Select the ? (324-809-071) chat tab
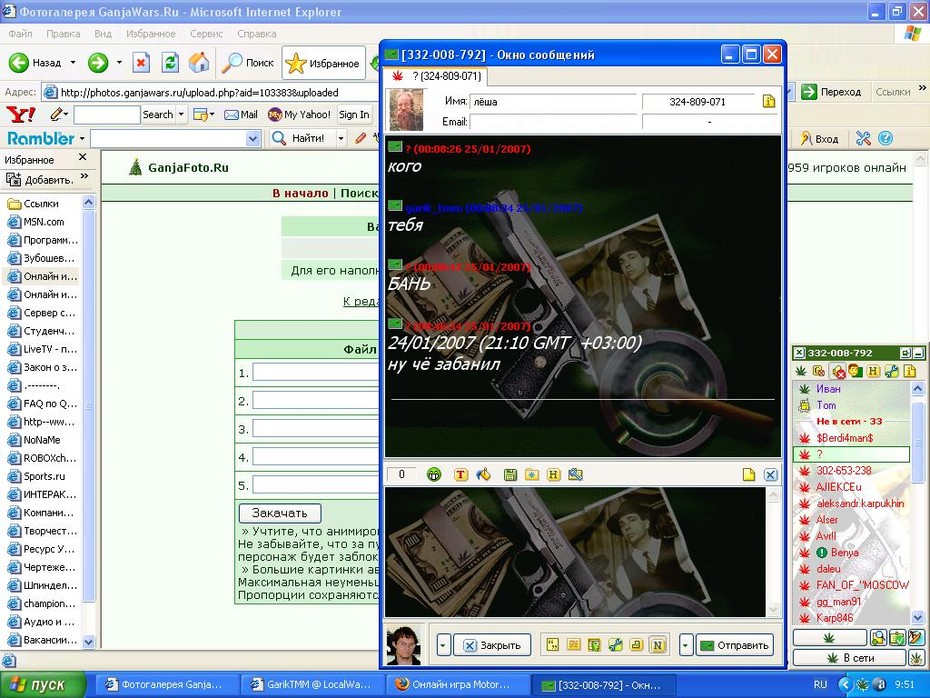 tap(437, 76)
